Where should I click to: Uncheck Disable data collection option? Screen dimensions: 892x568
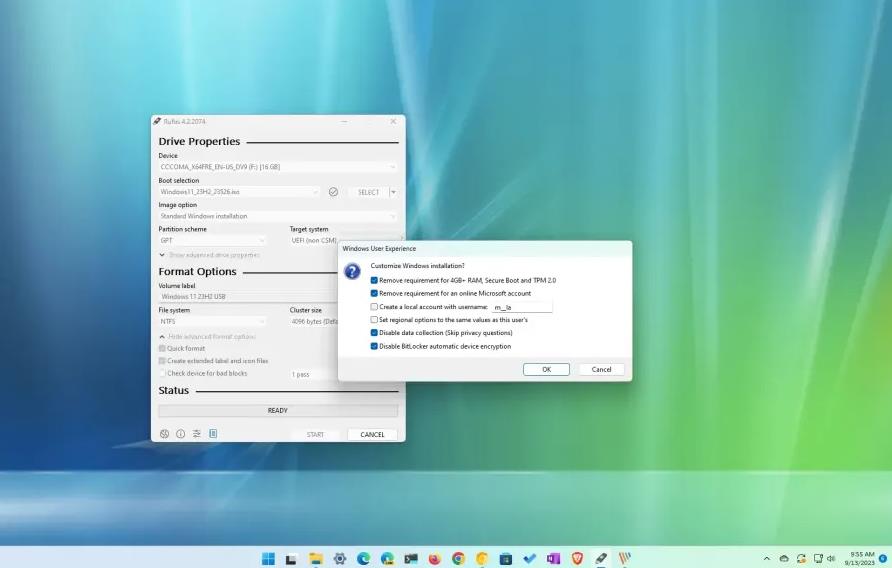(x=374, y=333)
